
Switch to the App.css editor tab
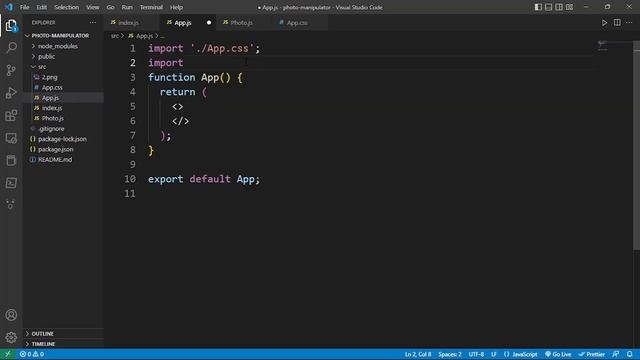click(300, 23)
